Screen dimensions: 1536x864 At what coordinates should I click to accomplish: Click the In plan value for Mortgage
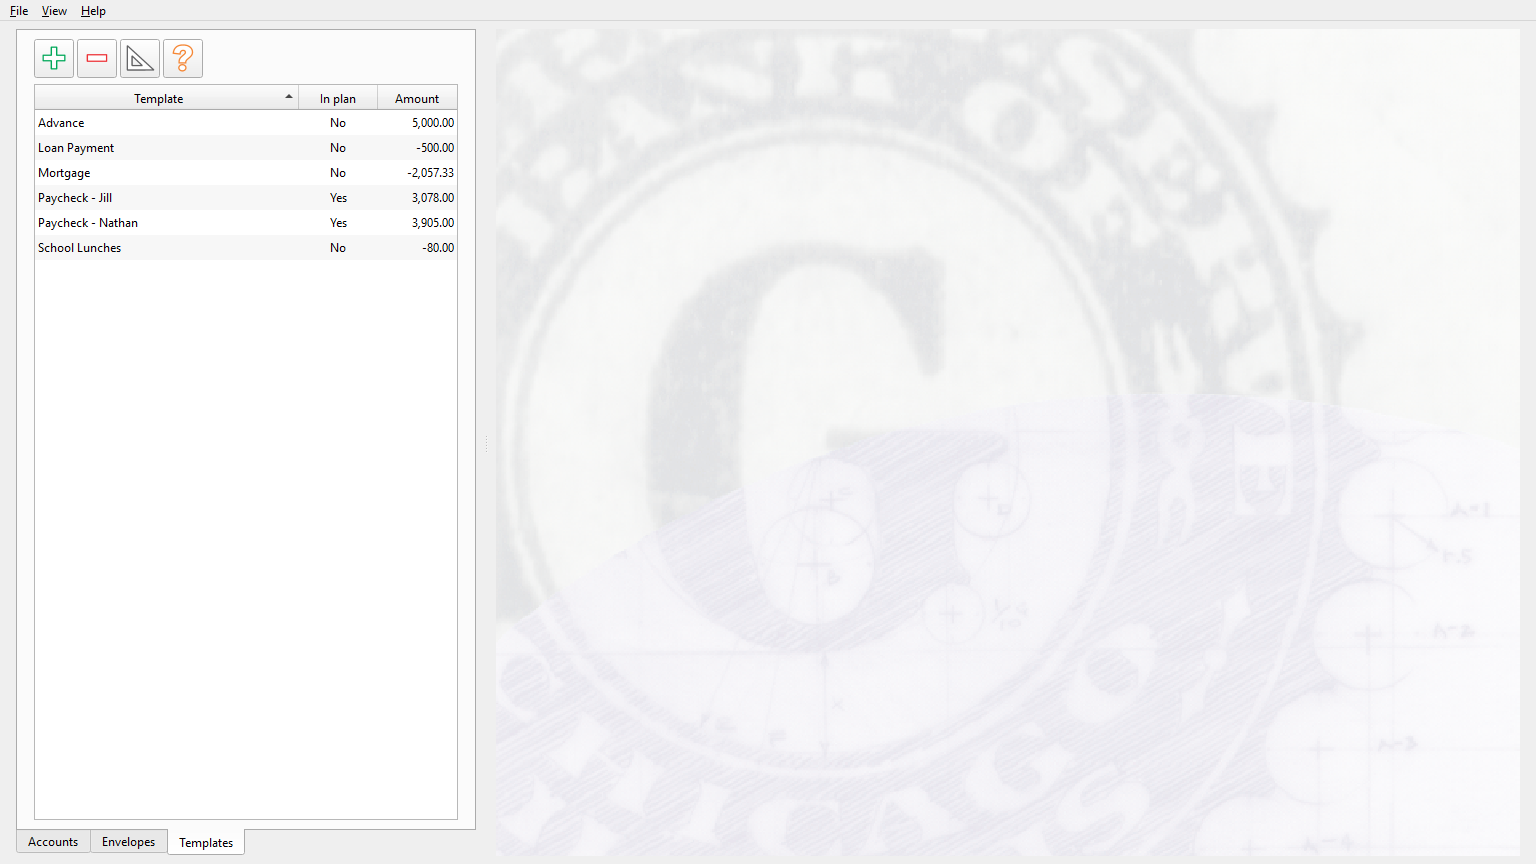coord(338,173)
